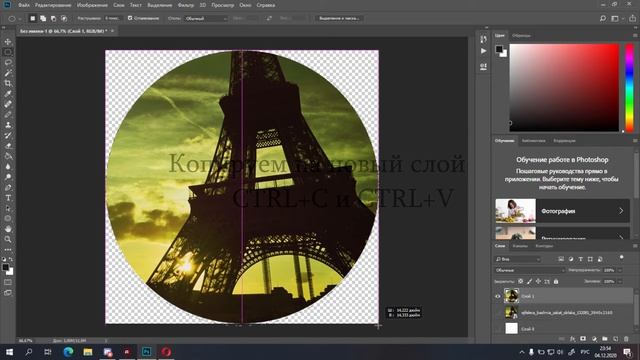Click the new group folder icon
The height and width of the screenshot is (360, 640).
[x=604, y=339]
